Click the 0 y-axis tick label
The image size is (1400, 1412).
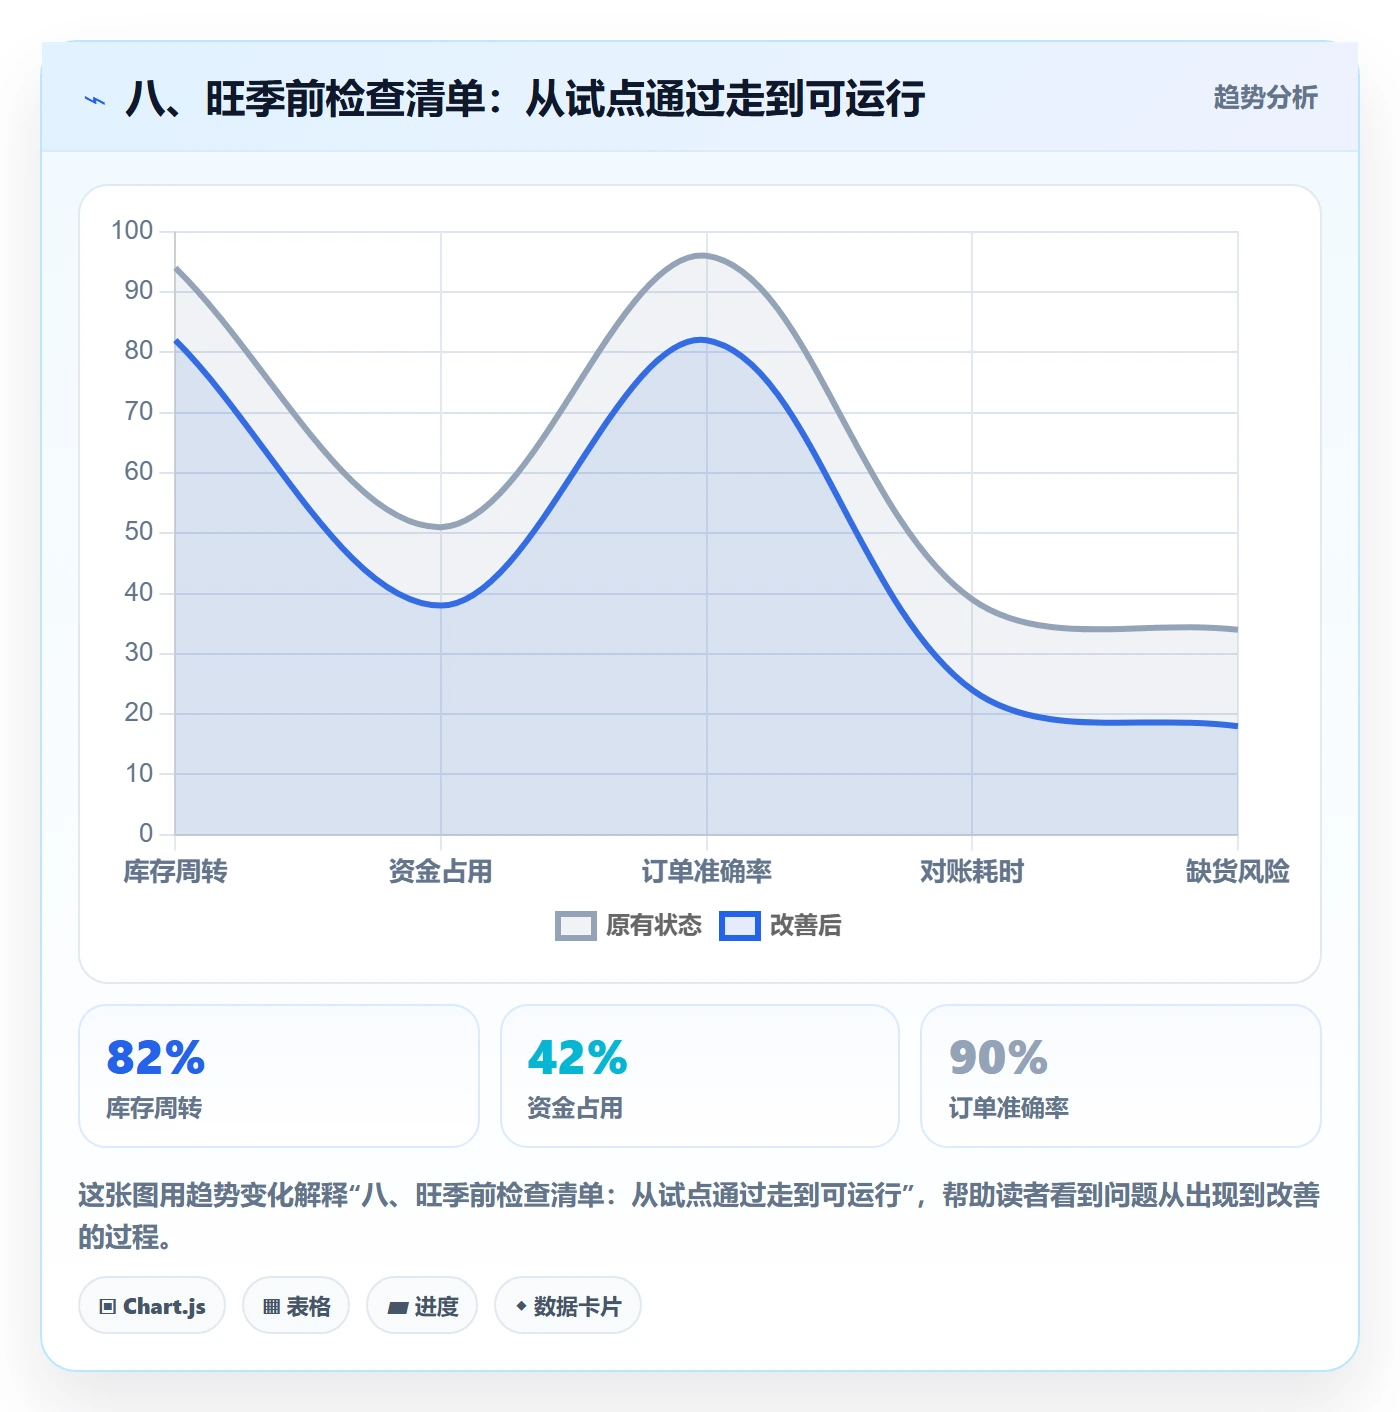coord(146,833)
